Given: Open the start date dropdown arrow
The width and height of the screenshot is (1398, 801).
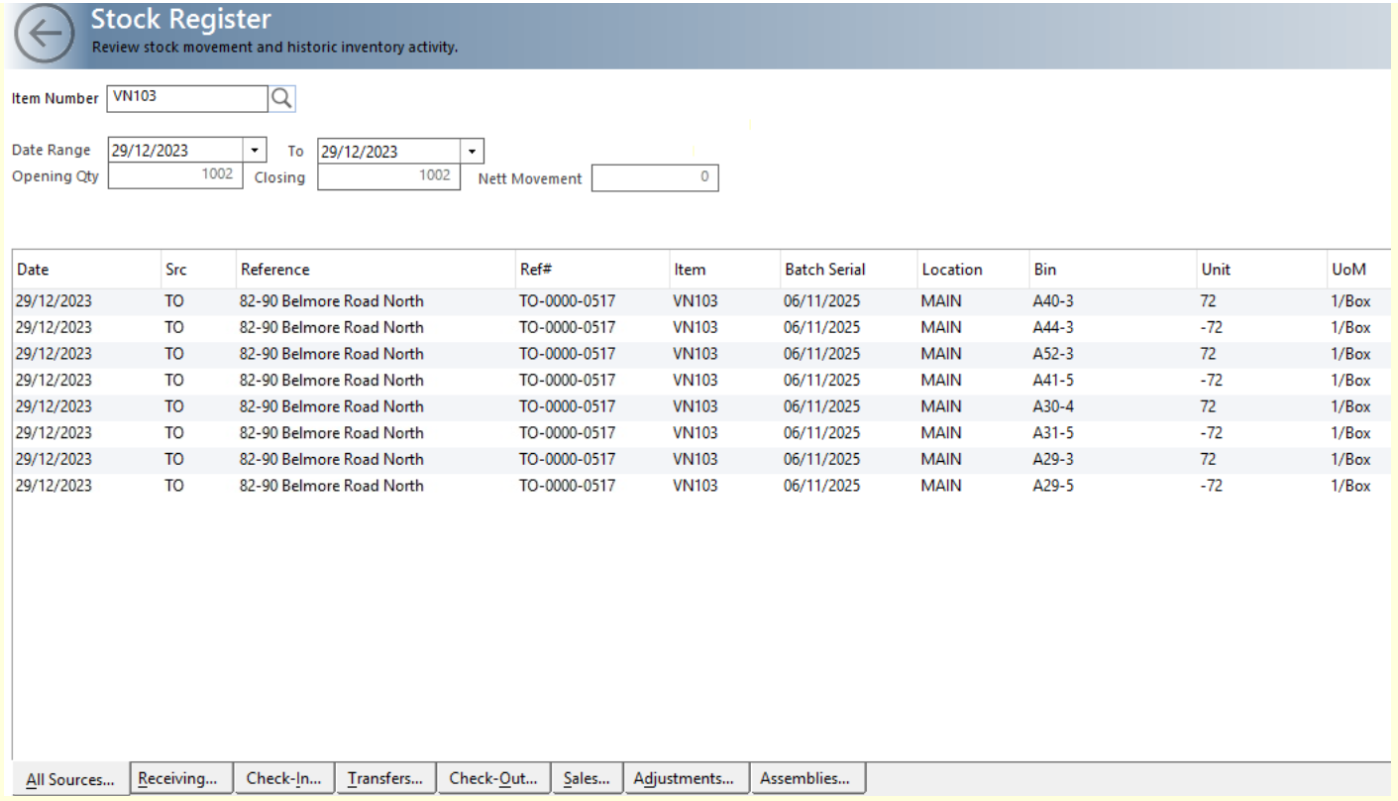Looking at the screenshot, I should pos(256,151).
